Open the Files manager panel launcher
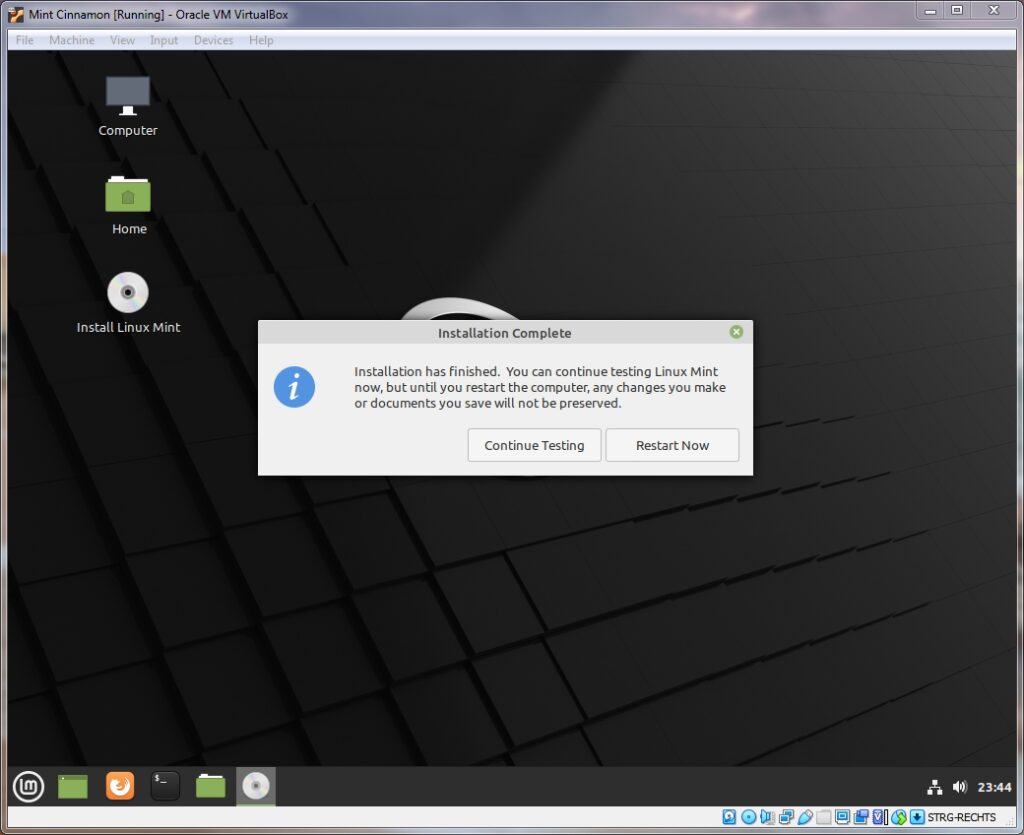 (x=210, y=786)
